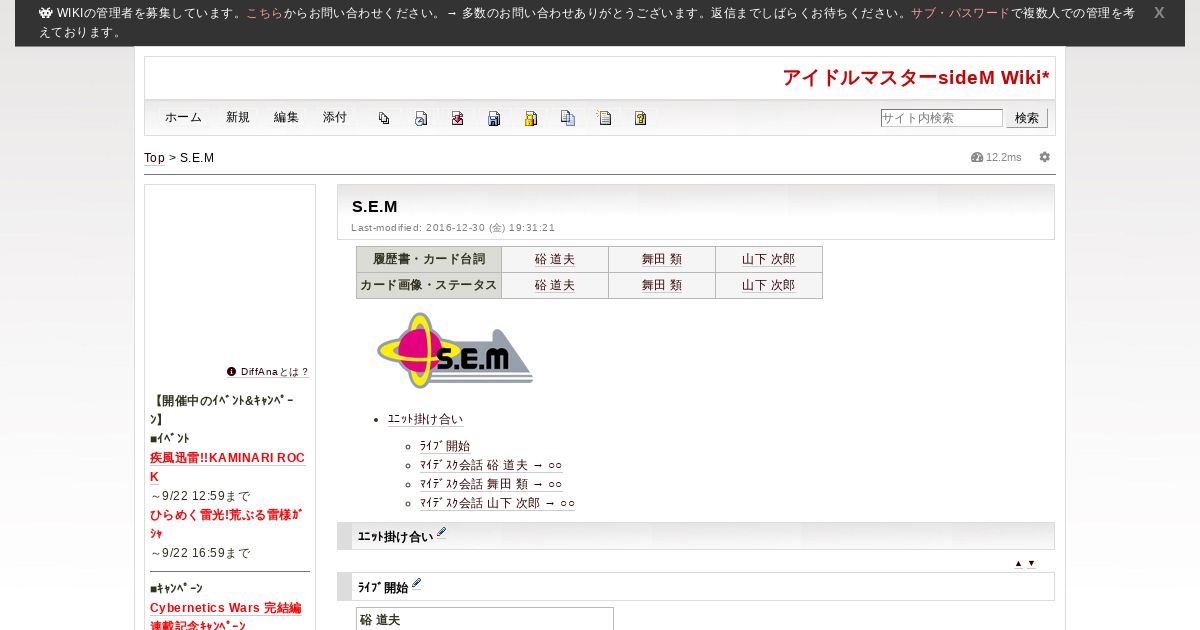
Task: Click the blue duplicate pages icon
Action: 567,118
